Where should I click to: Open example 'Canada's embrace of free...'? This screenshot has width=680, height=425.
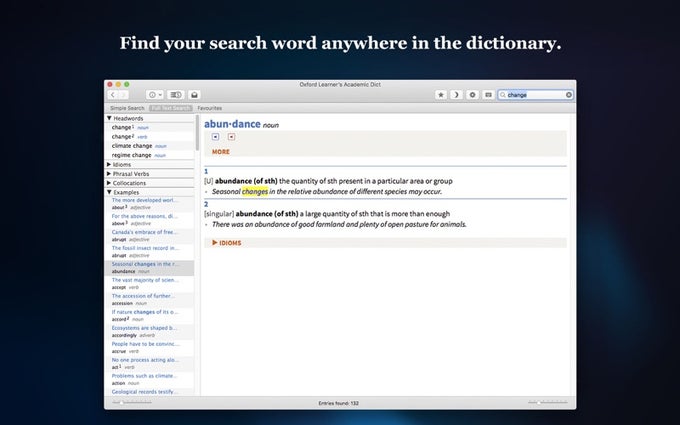pos(149,236)
